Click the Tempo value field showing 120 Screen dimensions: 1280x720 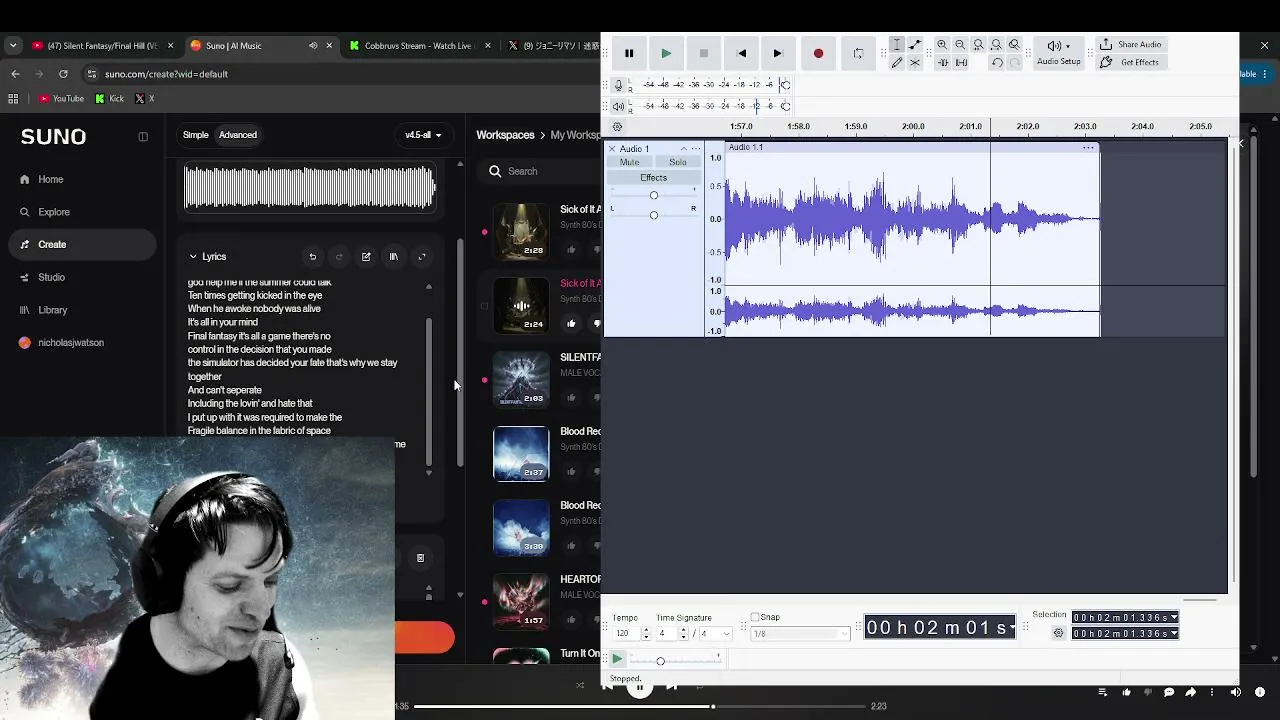coord(626,634)
